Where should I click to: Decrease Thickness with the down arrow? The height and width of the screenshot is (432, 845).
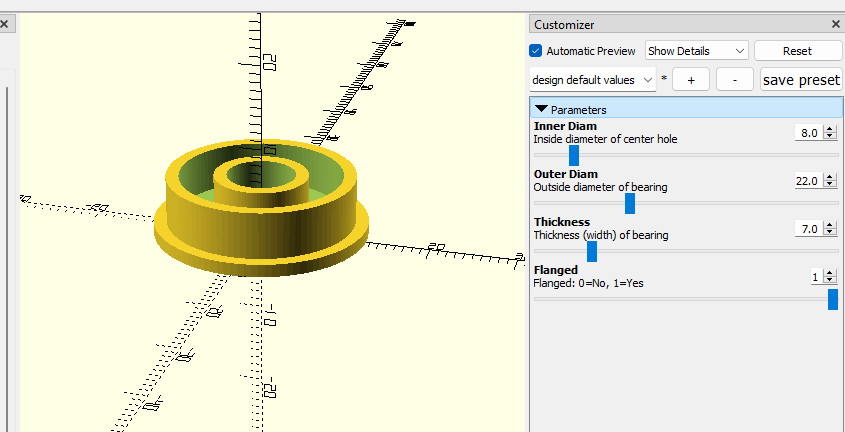[830, 232]
